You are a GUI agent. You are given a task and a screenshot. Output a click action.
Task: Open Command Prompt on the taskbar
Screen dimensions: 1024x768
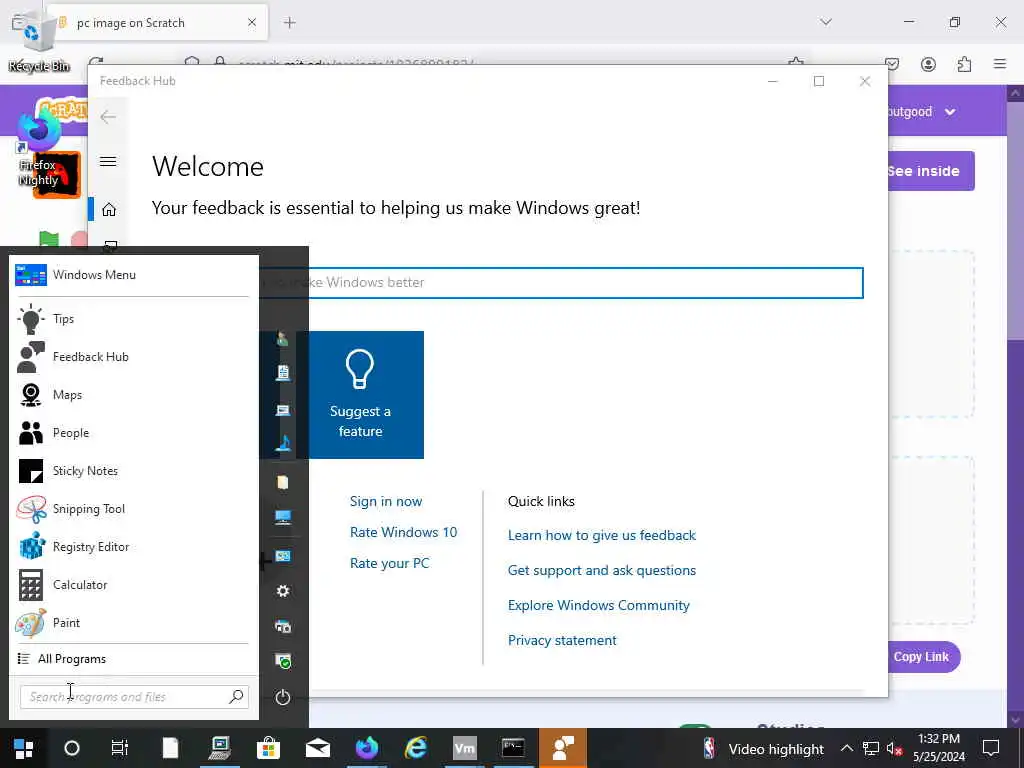[513, 748]
